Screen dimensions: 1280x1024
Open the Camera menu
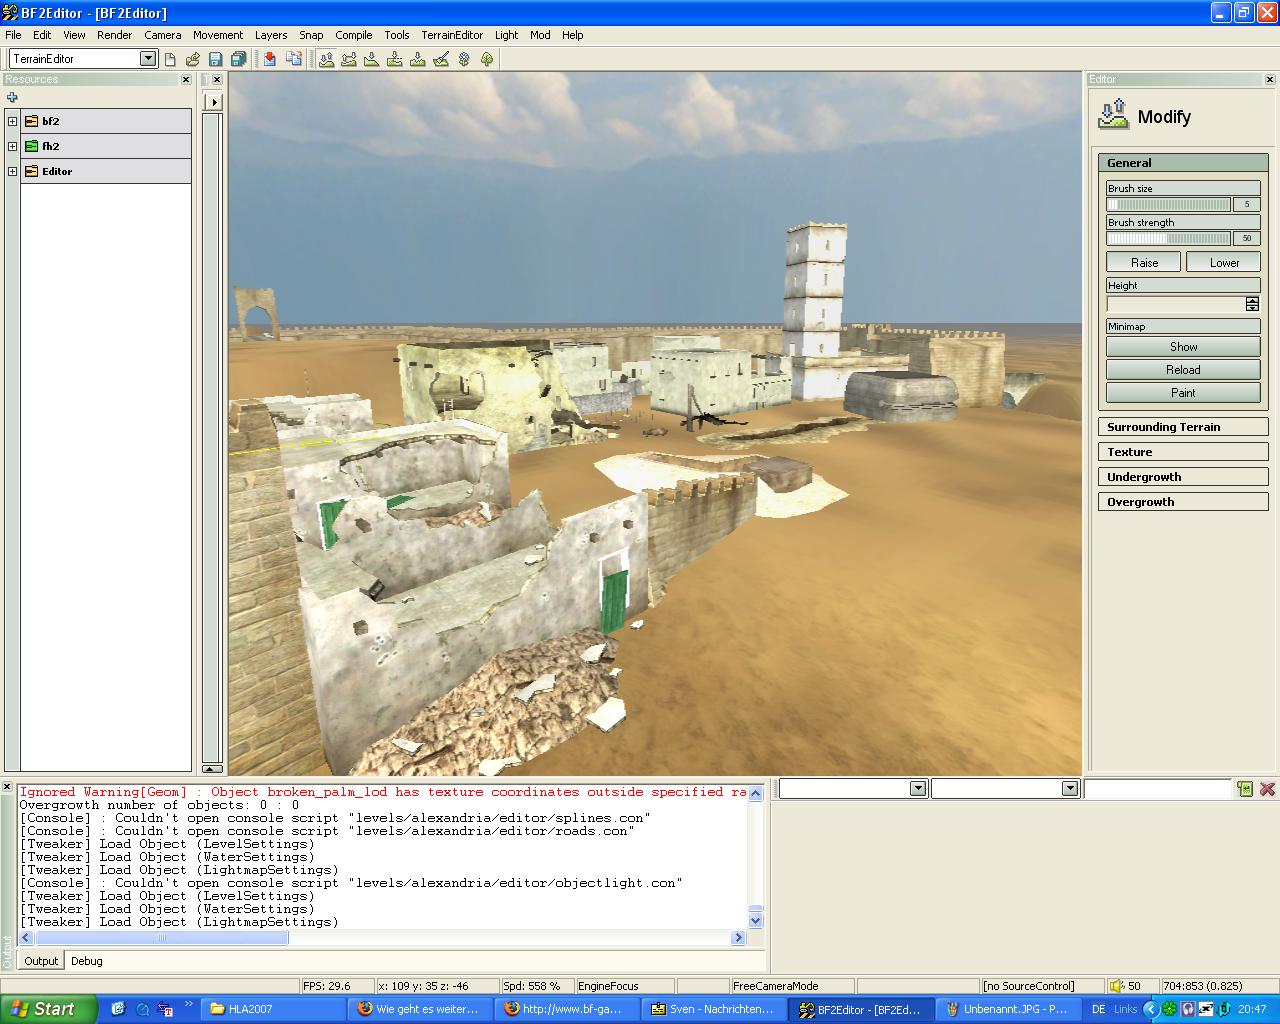pyautogui.click(x=163, y=35)
